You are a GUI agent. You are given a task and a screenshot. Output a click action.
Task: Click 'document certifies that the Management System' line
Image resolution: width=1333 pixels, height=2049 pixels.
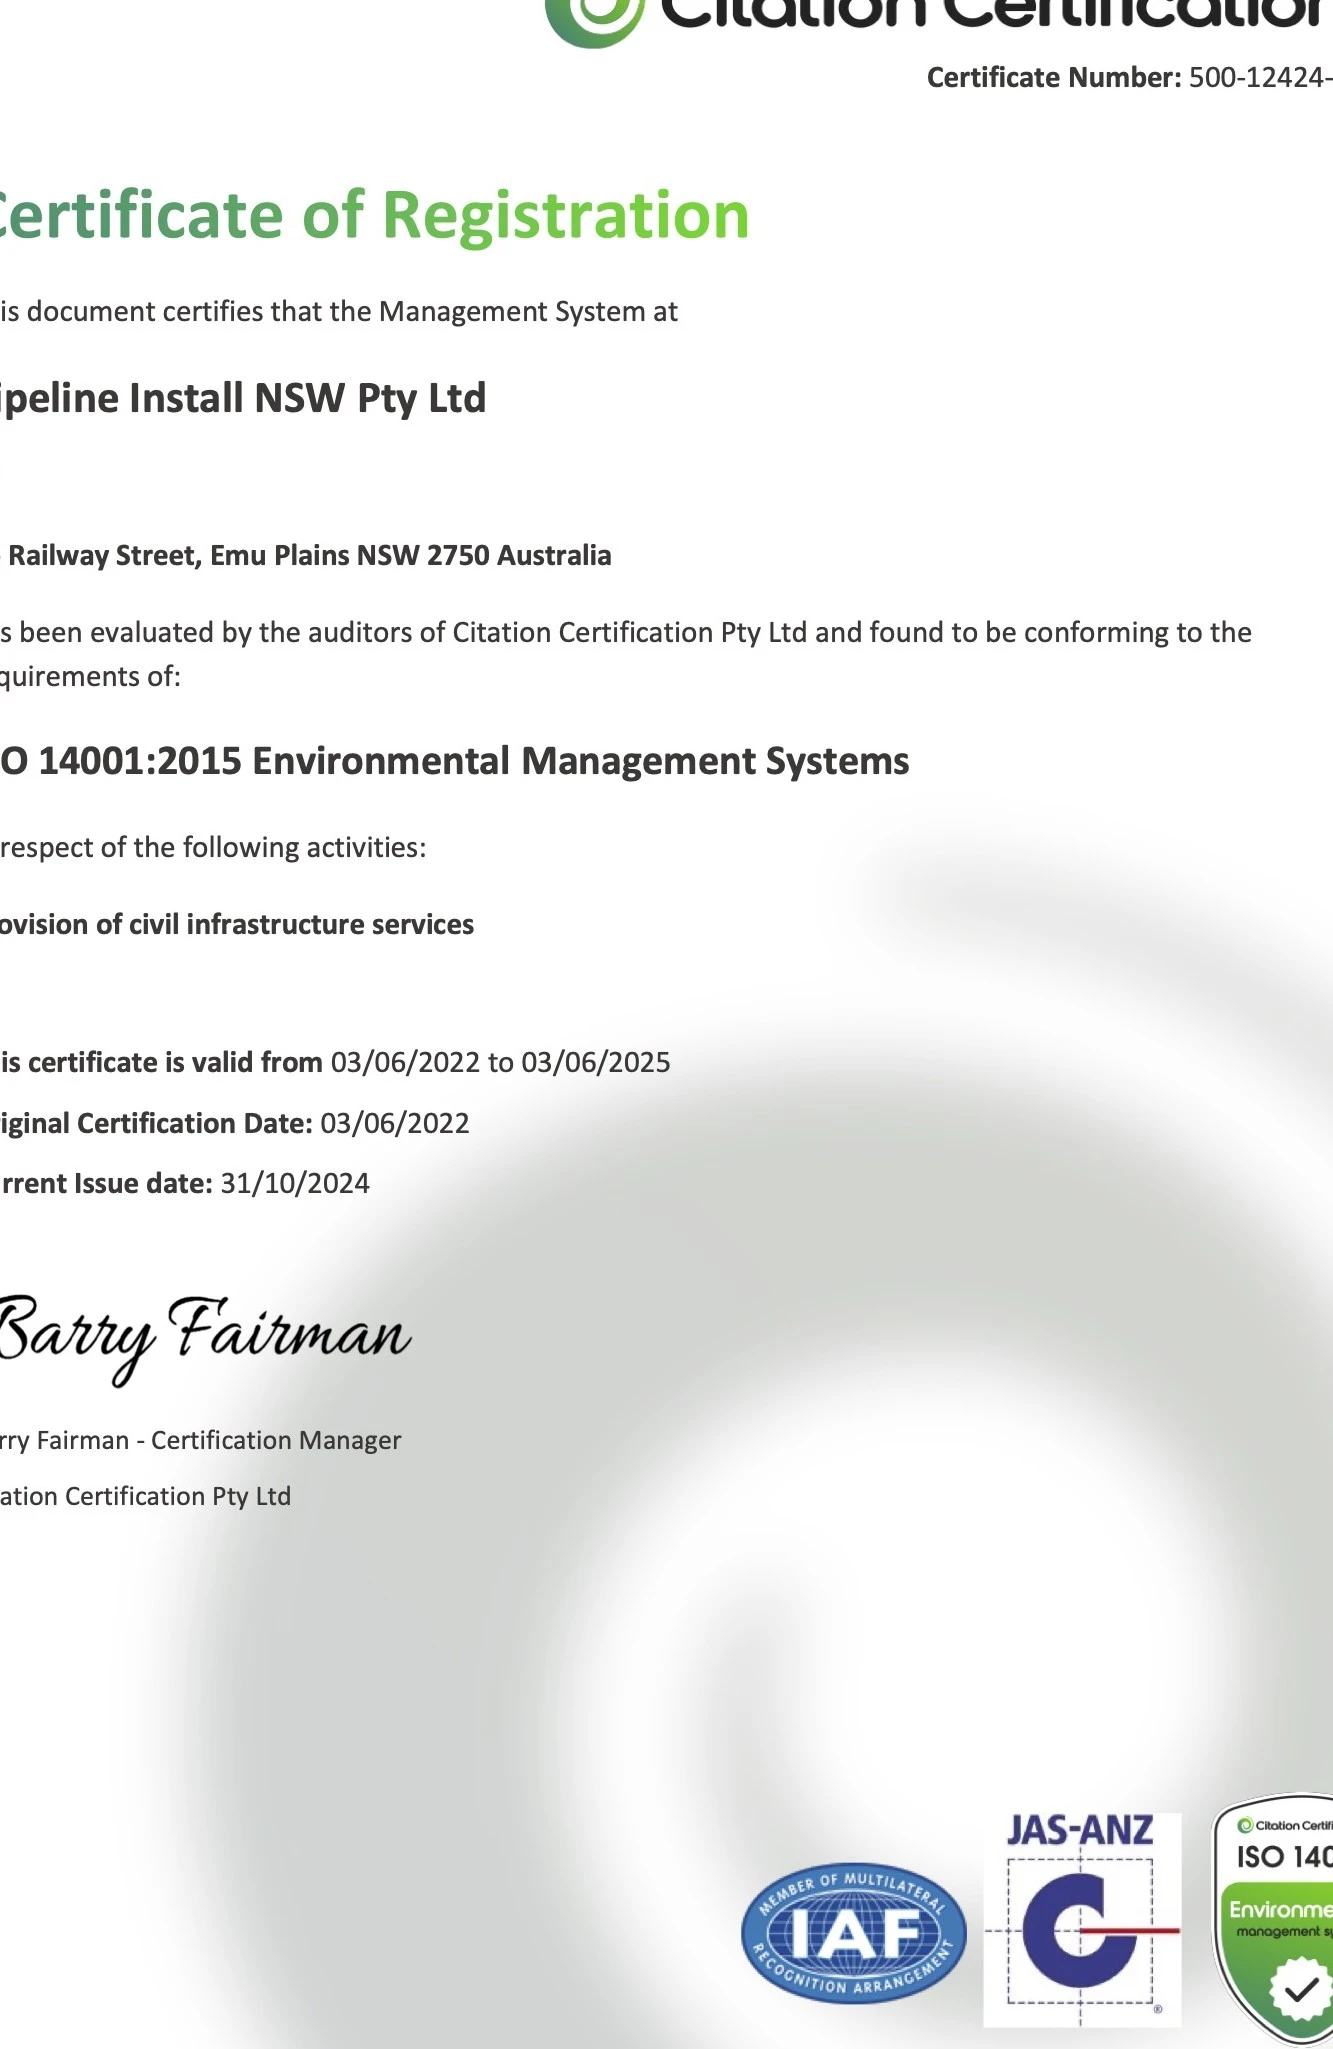[339, 312]
